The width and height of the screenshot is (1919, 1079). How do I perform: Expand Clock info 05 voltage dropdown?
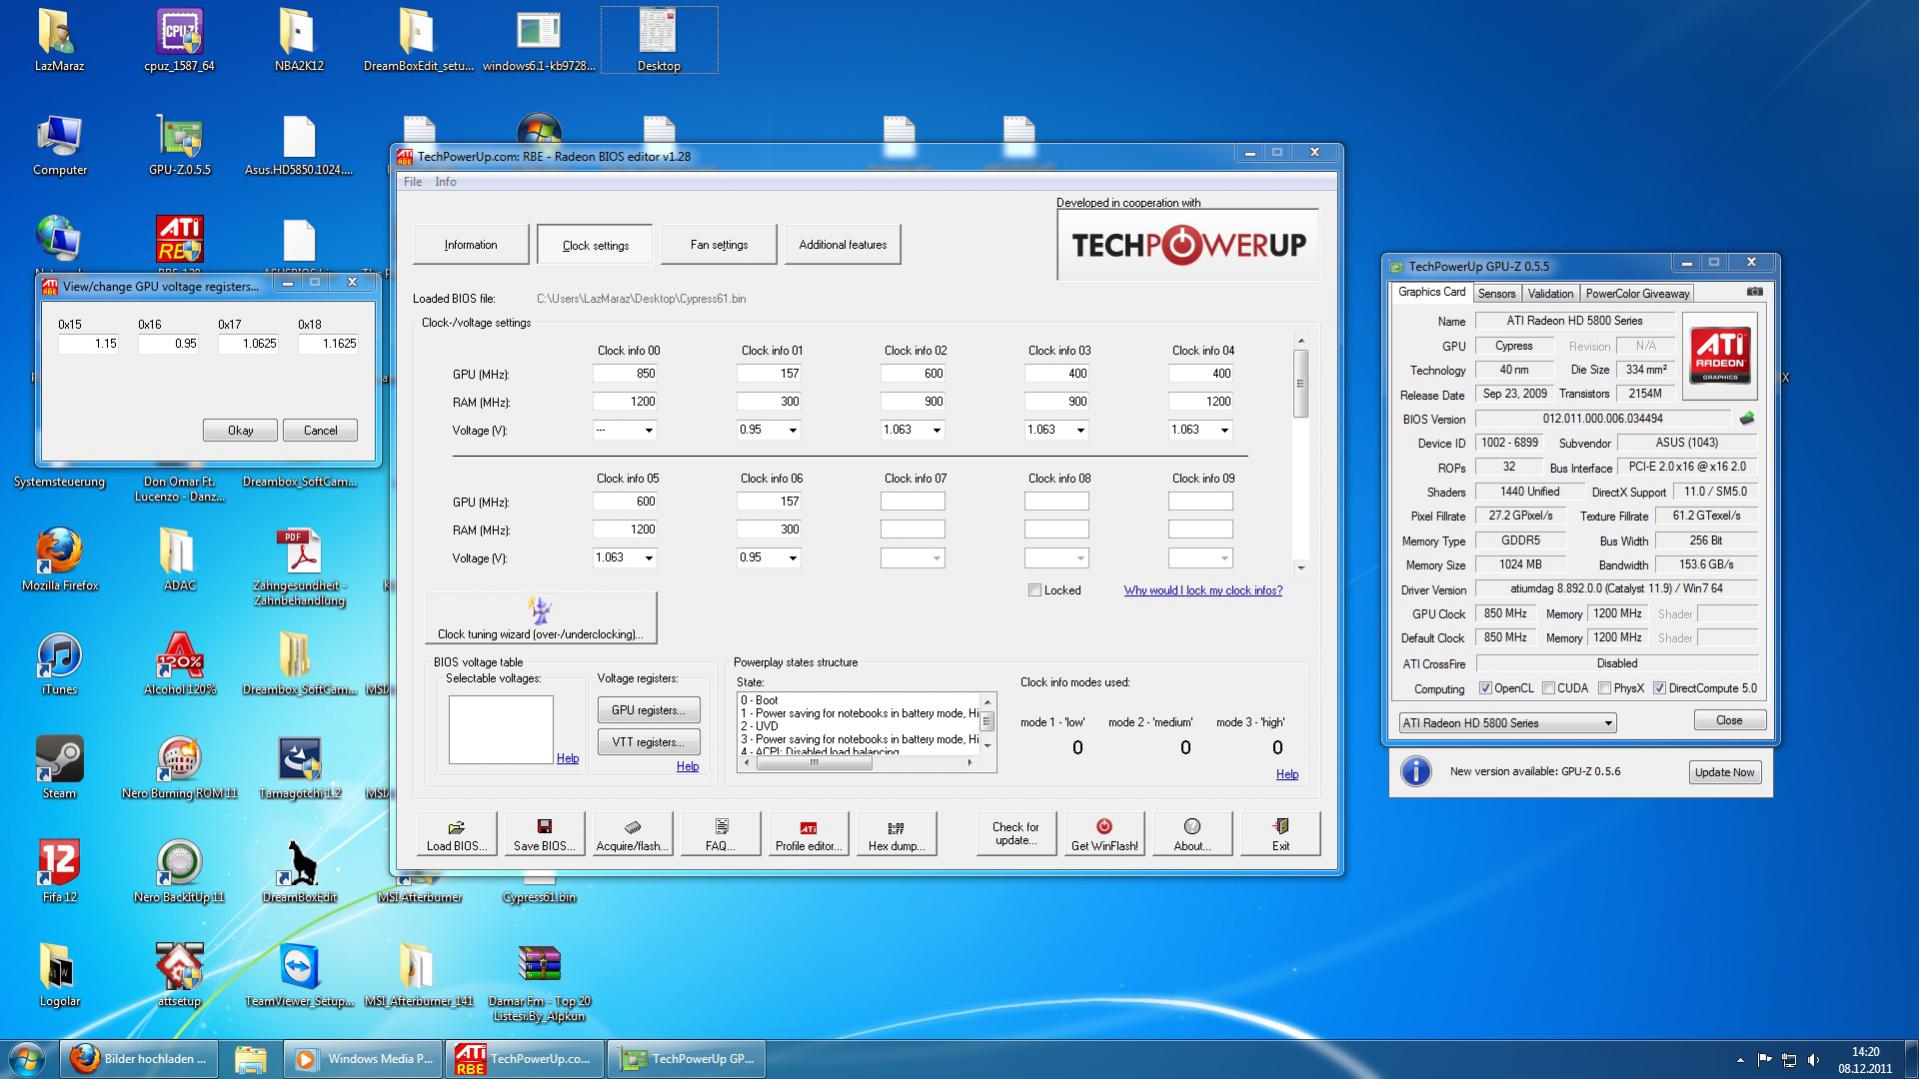click(x=648, y=558)
